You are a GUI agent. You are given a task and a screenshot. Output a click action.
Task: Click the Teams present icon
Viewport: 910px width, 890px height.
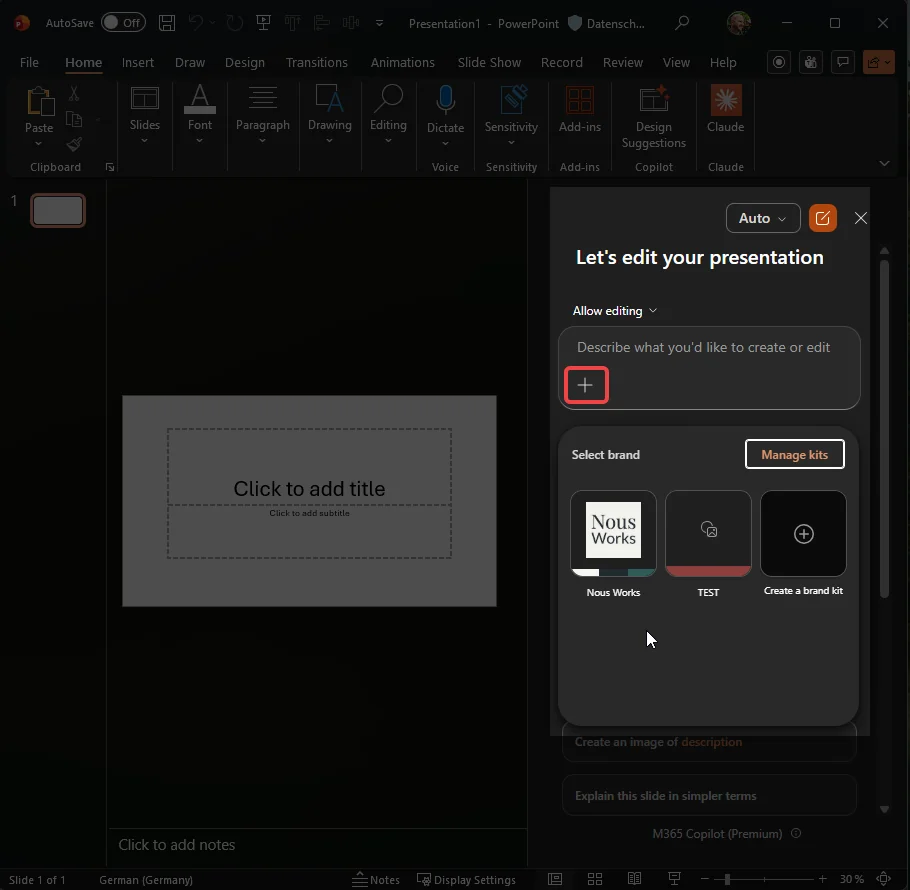(x=811, y=62)
